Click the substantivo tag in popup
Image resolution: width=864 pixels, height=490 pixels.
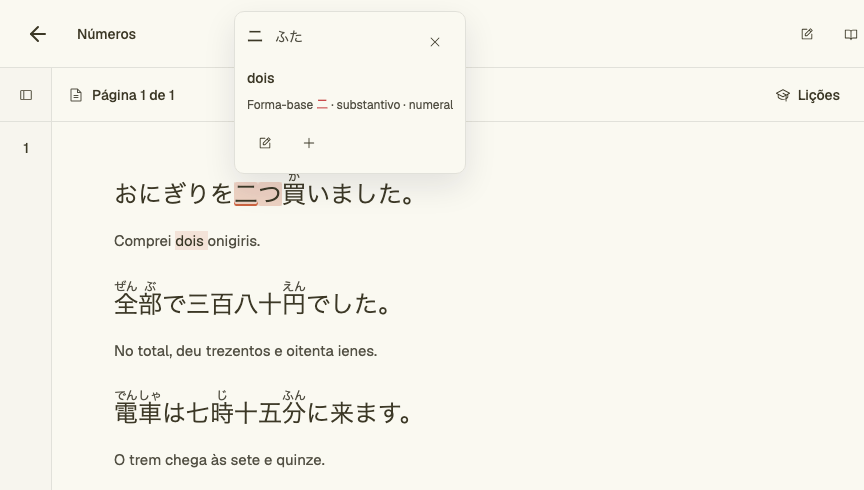point(368,105)
